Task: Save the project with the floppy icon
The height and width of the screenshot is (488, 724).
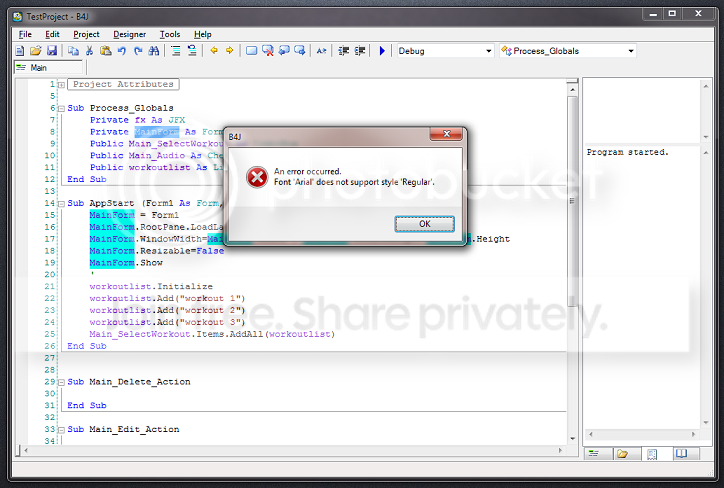Action: click(x=52, y=51)
